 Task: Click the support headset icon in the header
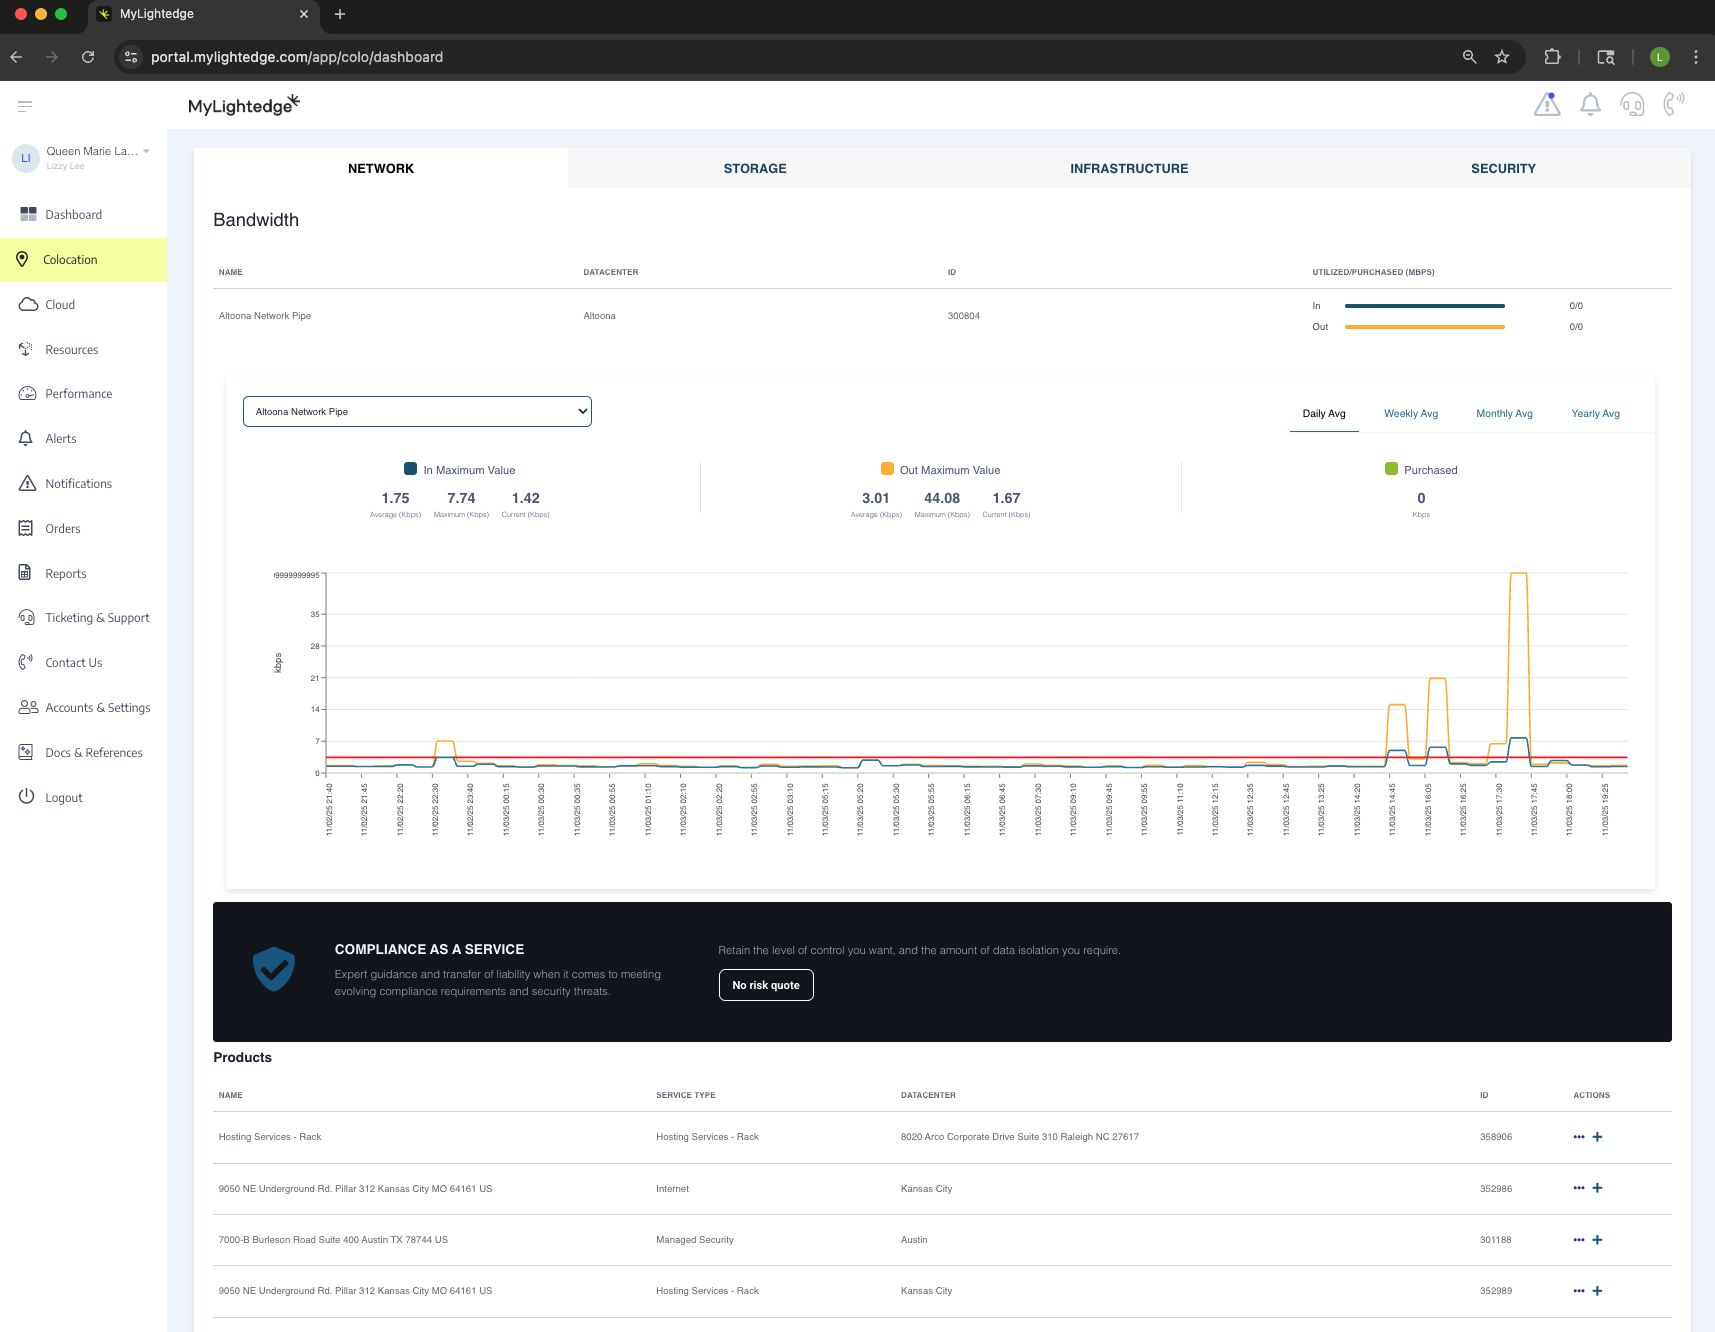pos(1632,104)
